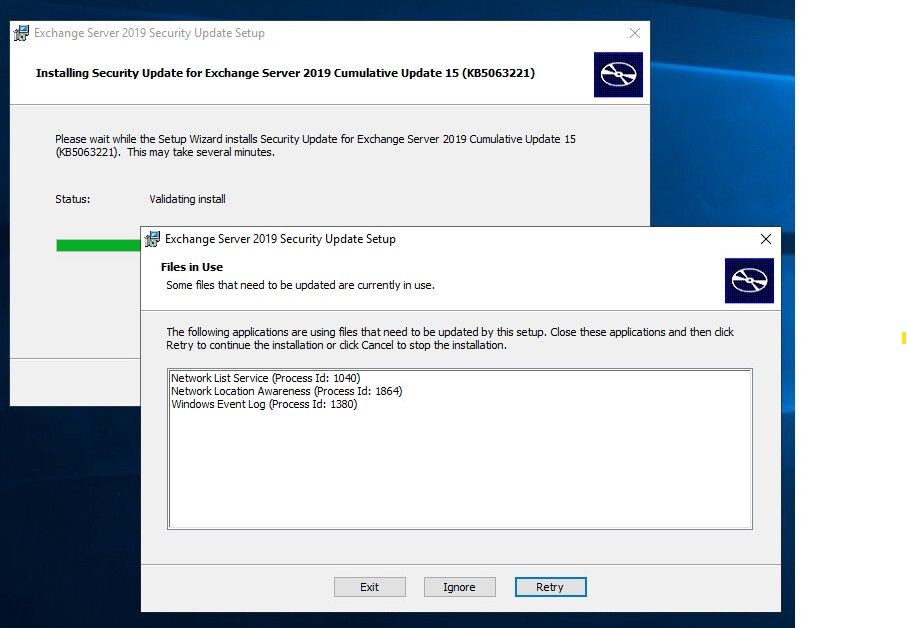Click the 'Status:' label in background window
Viewport: 907px width, 628px height.
click(x=72, y=199)
